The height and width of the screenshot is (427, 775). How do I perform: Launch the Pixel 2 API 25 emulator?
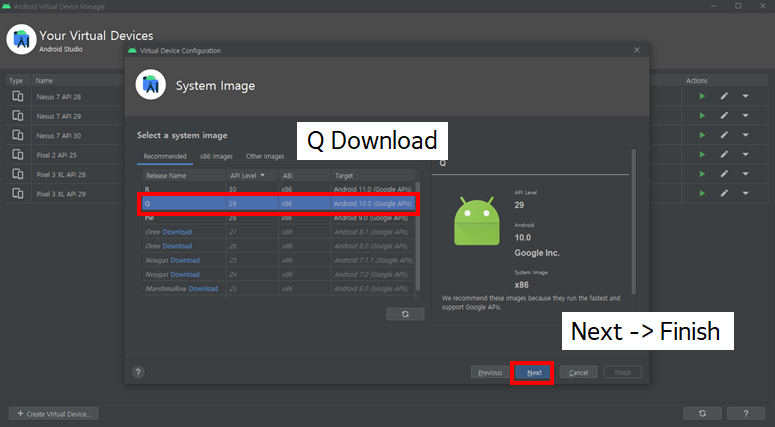[702, 155]
